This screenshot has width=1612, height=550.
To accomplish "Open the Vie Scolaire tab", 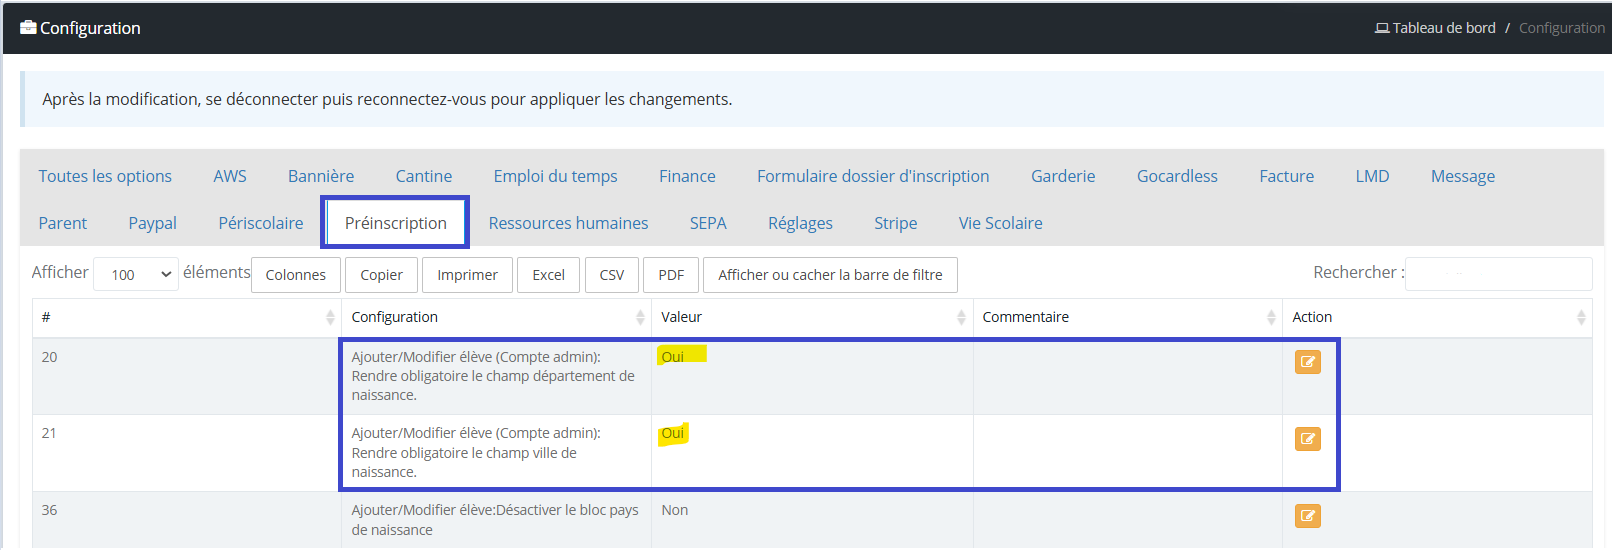I will [1000, 223].
